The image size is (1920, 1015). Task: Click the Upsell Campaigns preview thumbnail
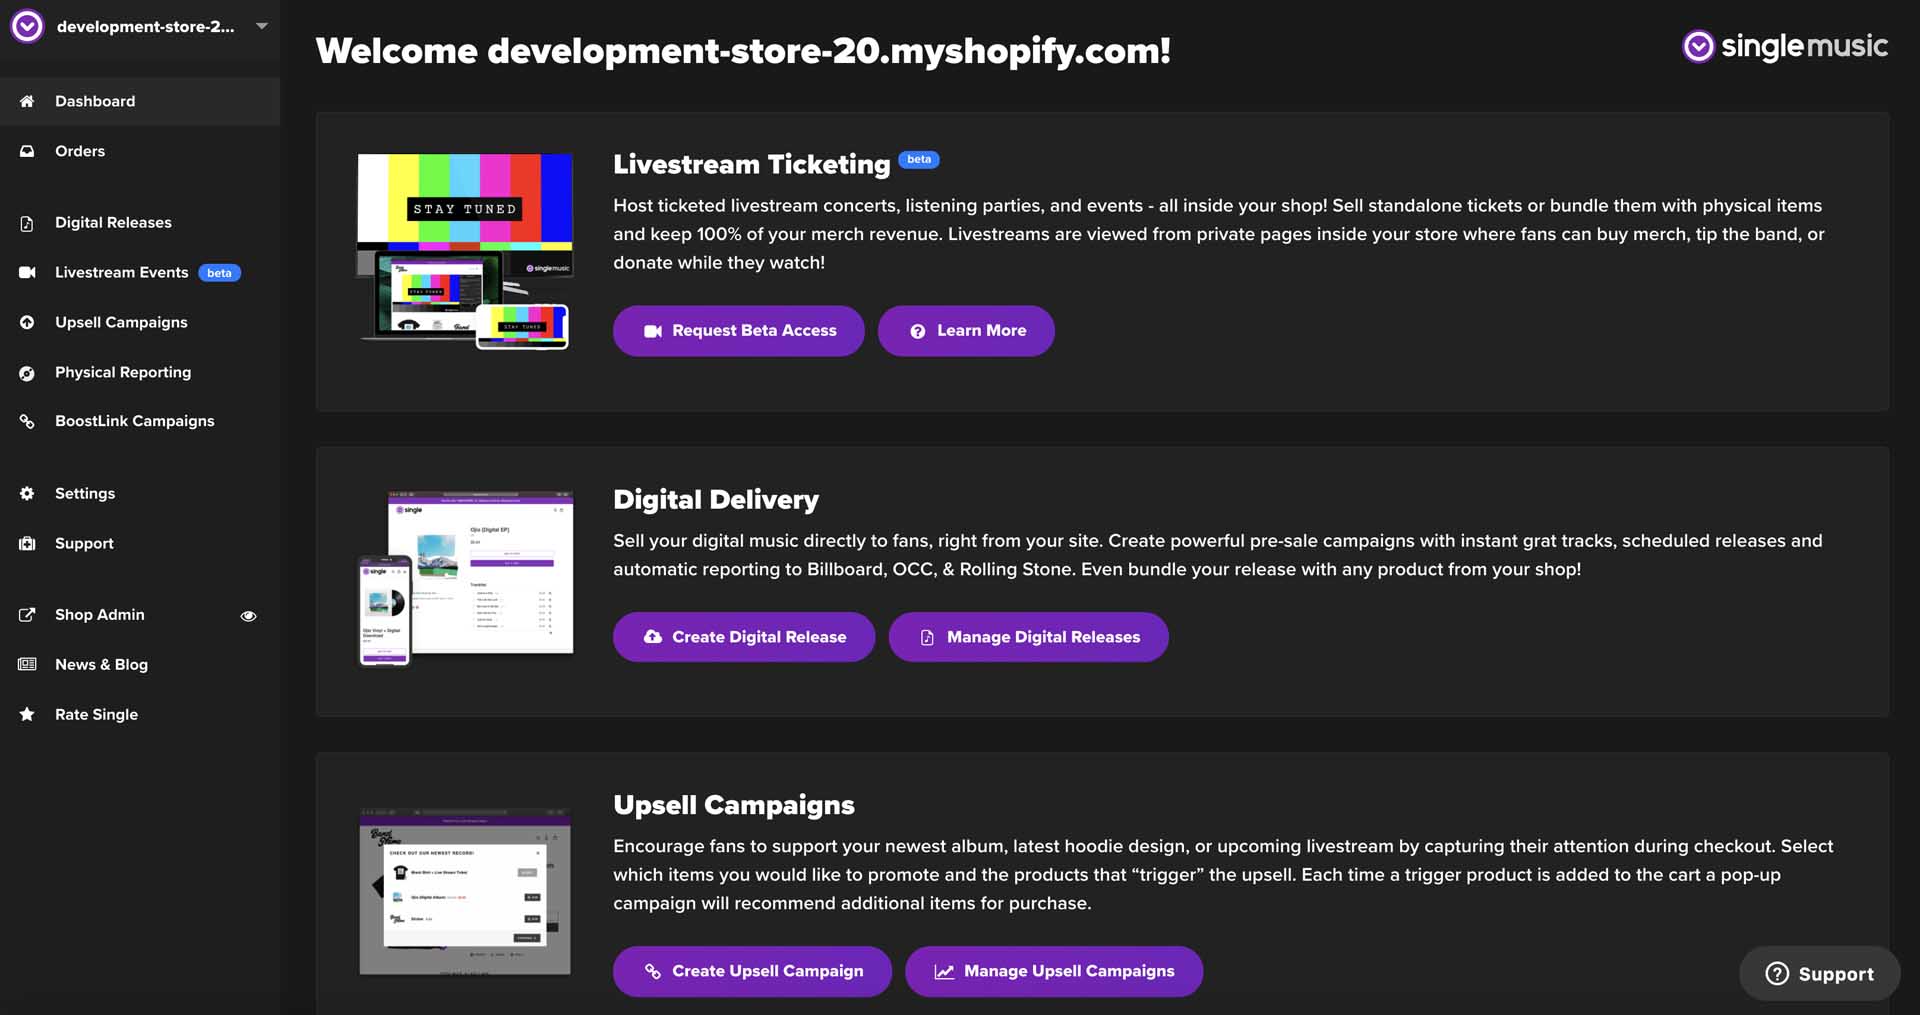point(465,891)
